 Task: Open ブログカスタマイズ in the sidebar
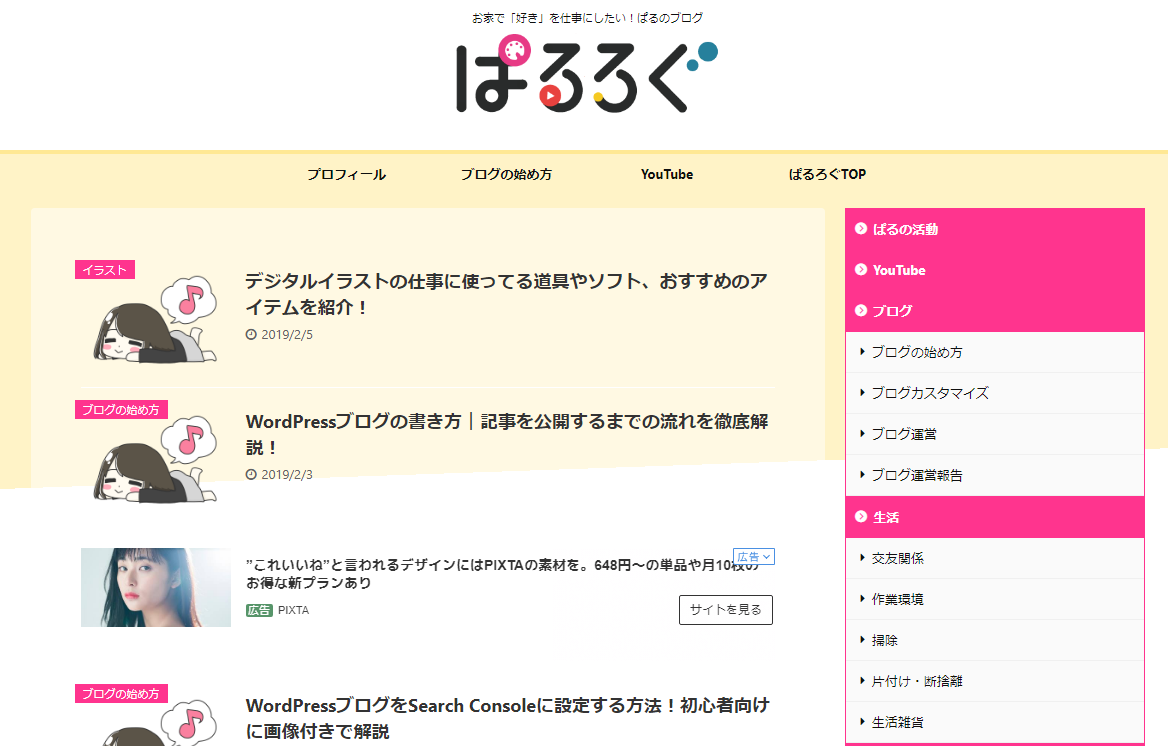[x=994, y=393]
